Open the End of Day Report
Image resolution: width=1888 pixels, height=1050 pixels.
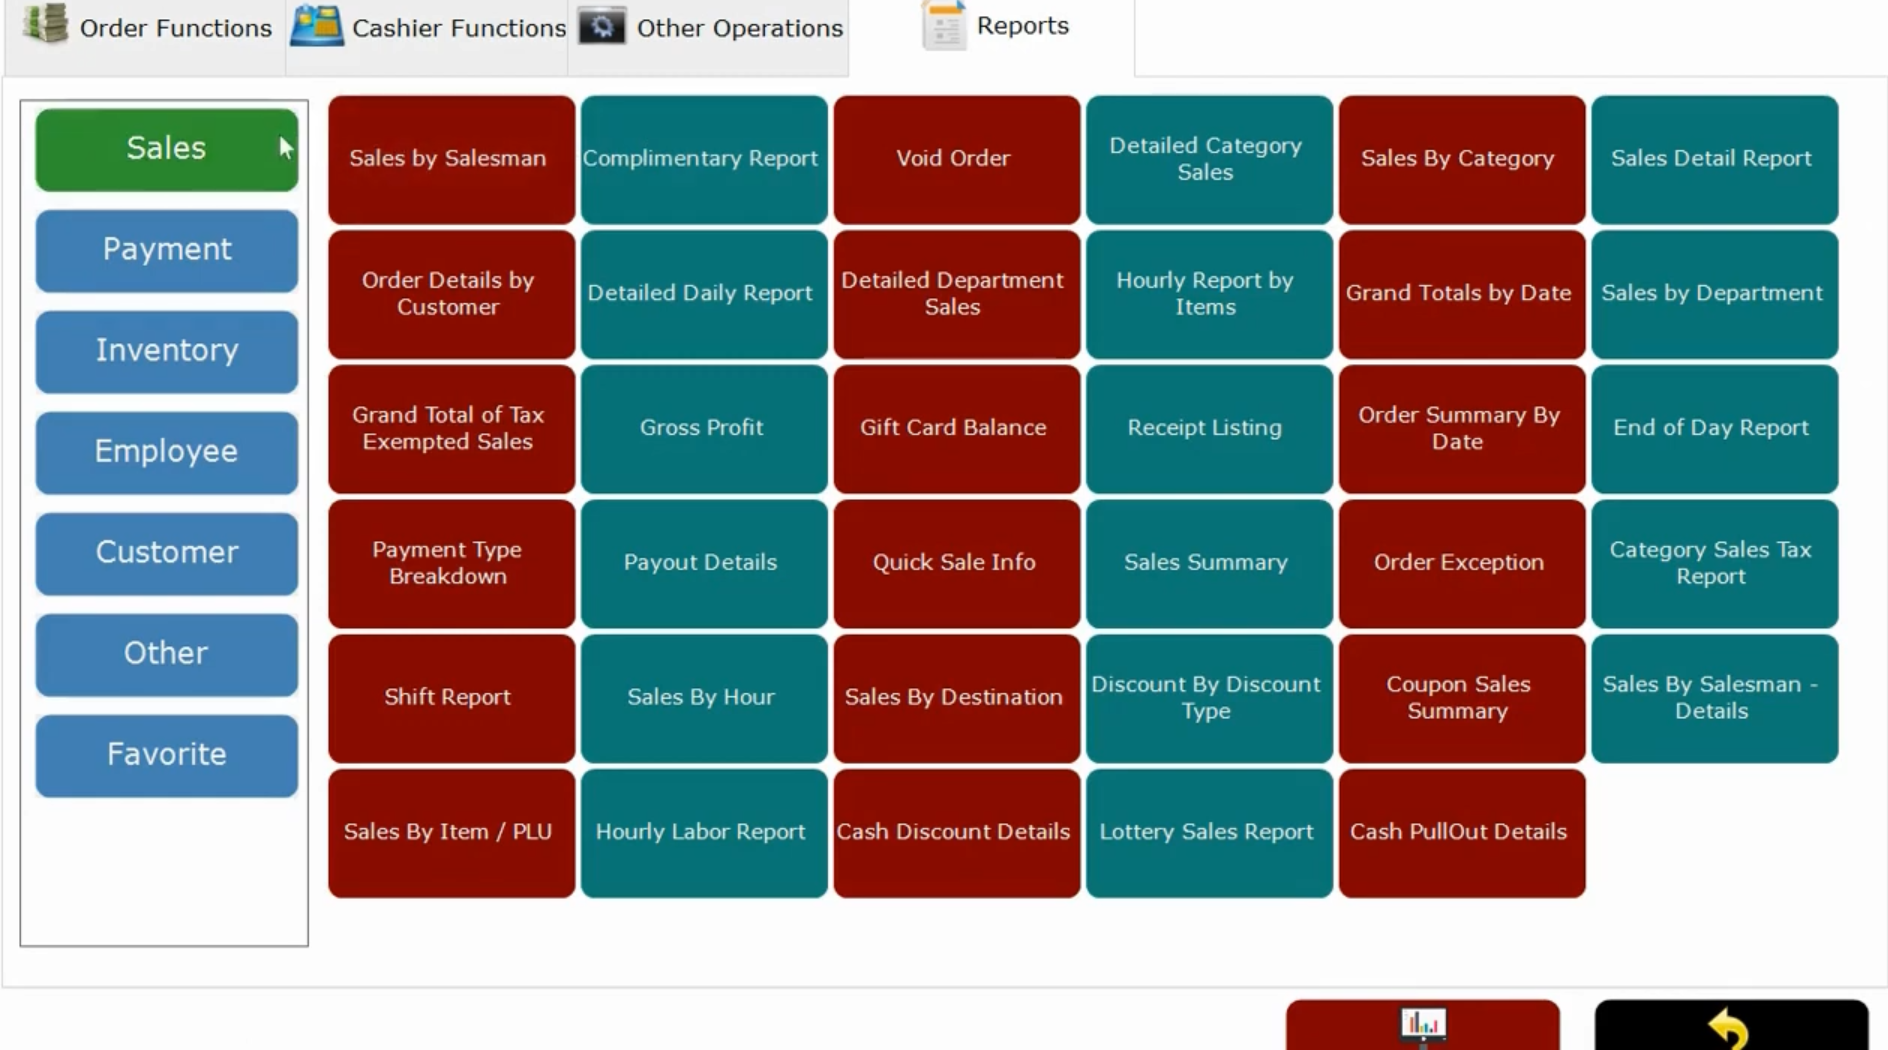(1711, 427)
